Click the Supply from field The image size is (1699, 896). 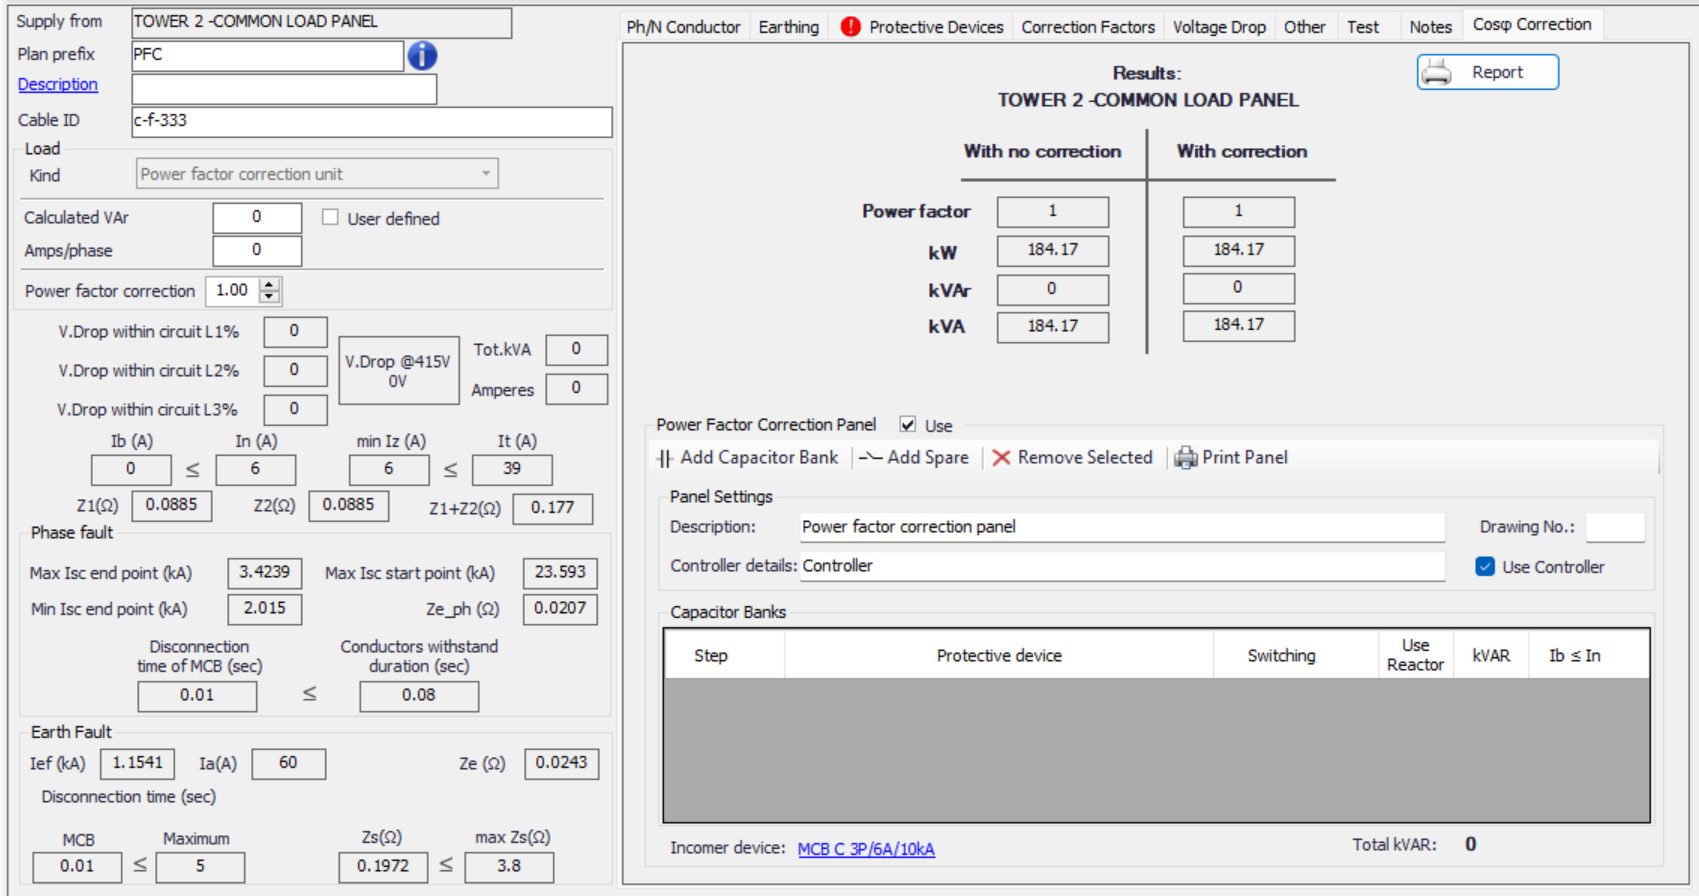click(321, 22)
